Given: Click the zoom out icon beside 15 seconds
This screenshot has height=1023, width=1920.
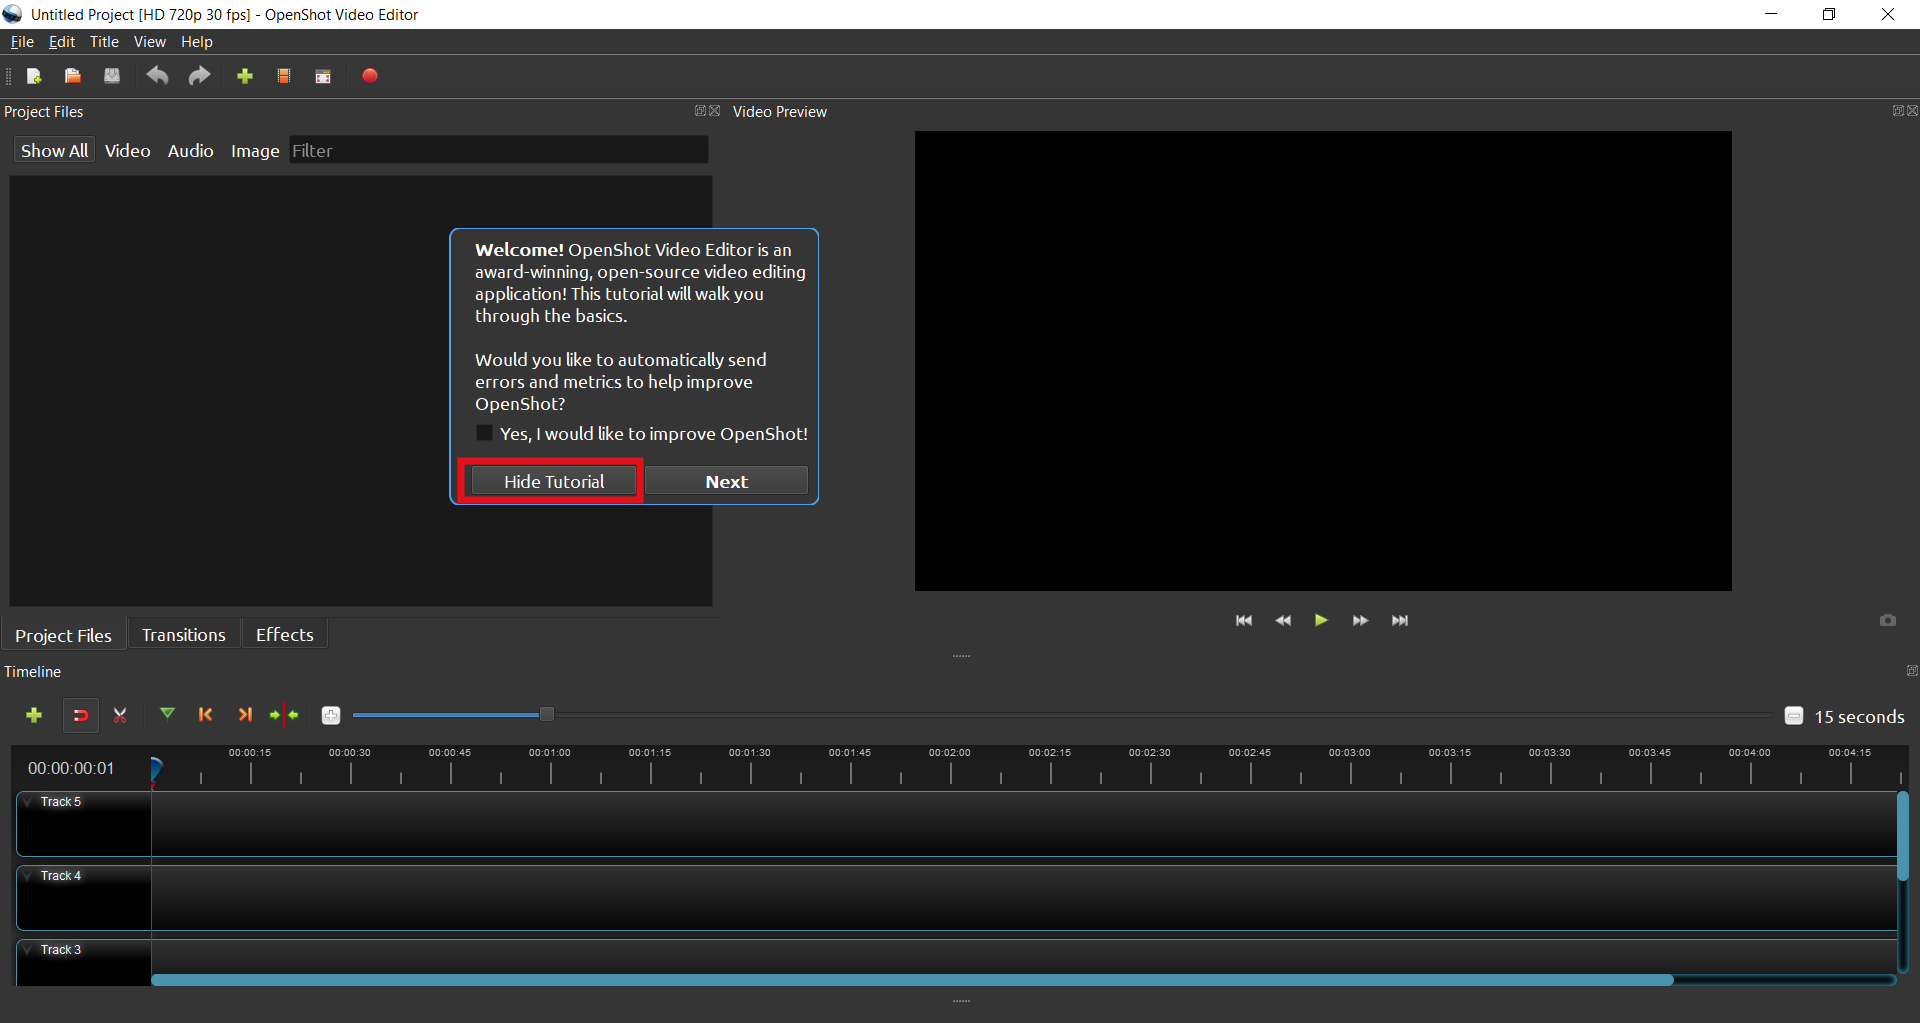Looking at the screenshot, I should [1794, 716].
